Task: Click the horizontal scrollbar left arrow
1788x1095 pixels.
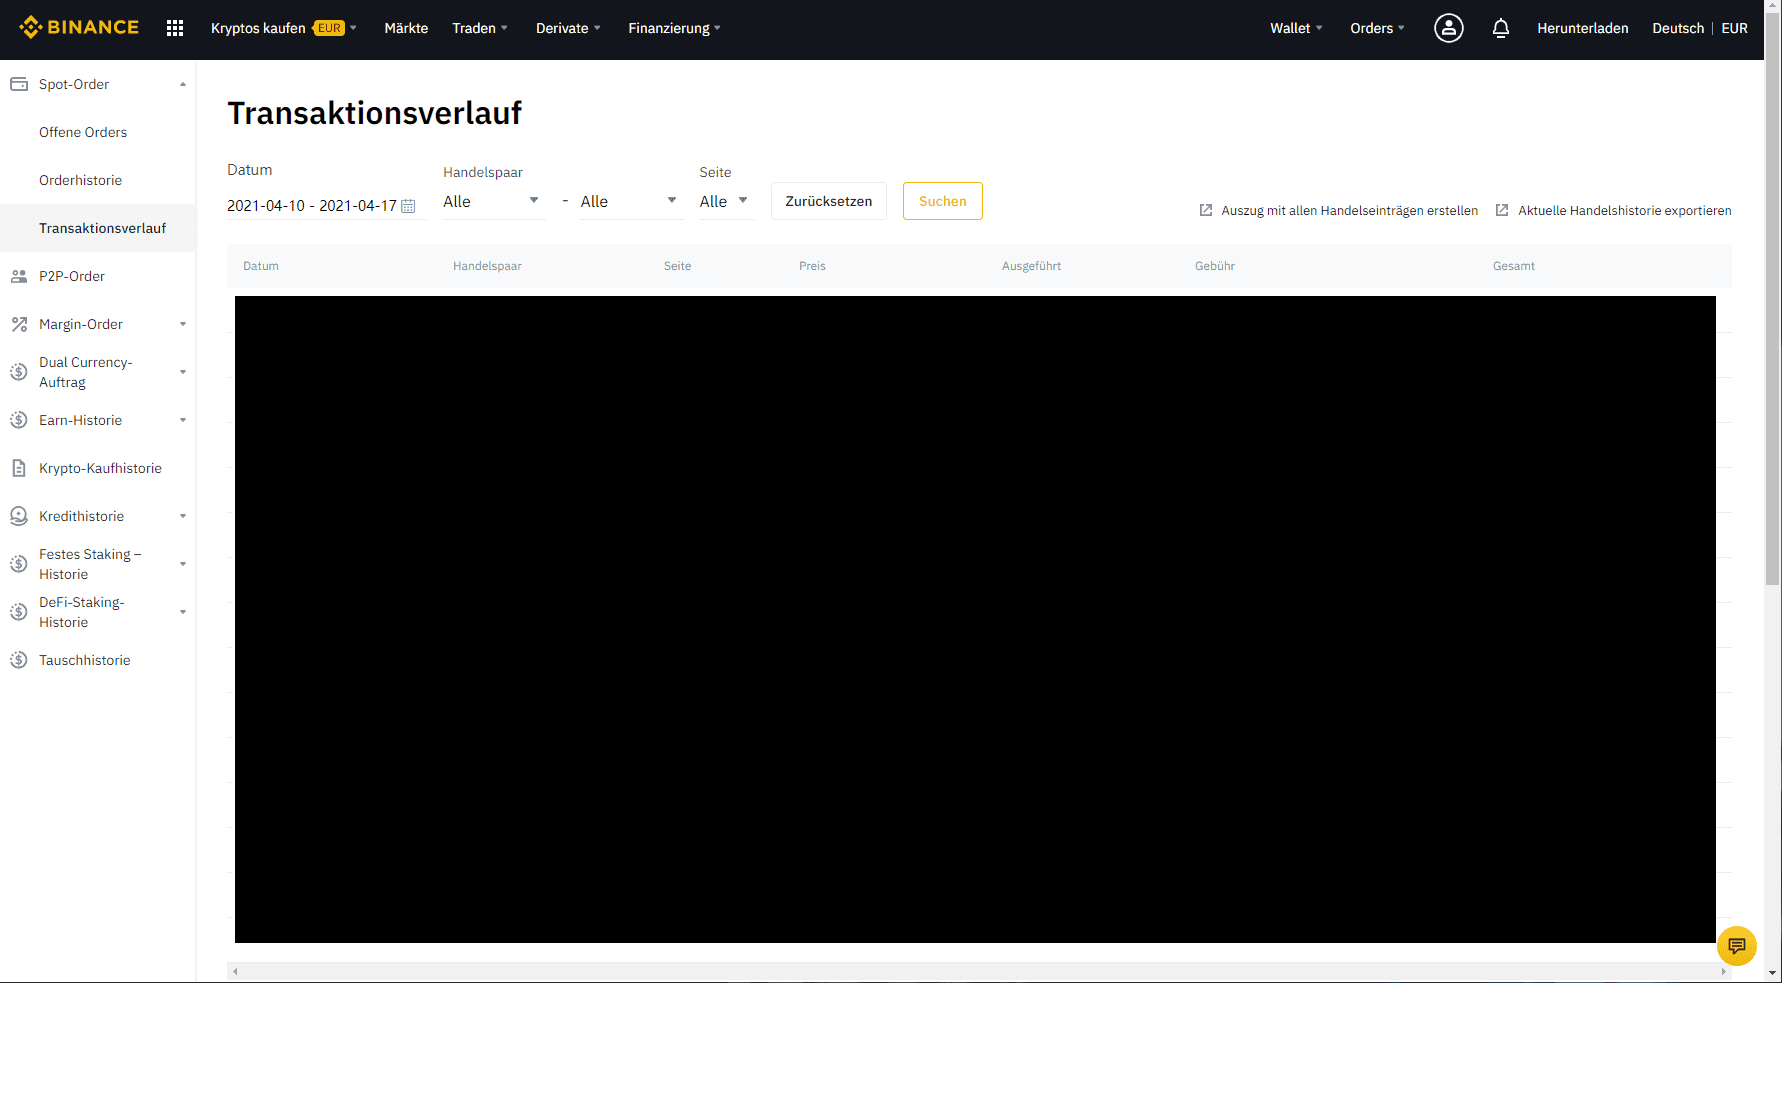Action: [x=235, y=971]
